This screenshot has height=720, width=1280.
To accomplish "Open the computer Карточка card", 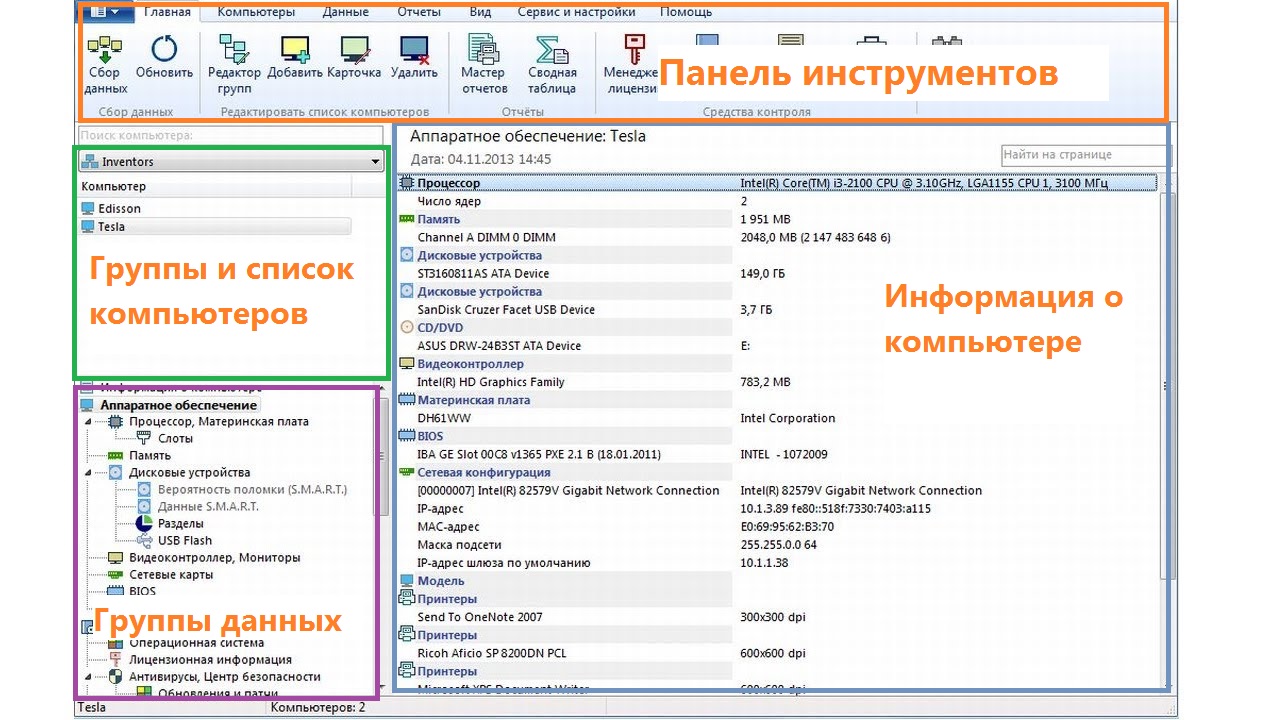I will pyautogui.click(x=354, y=50).
